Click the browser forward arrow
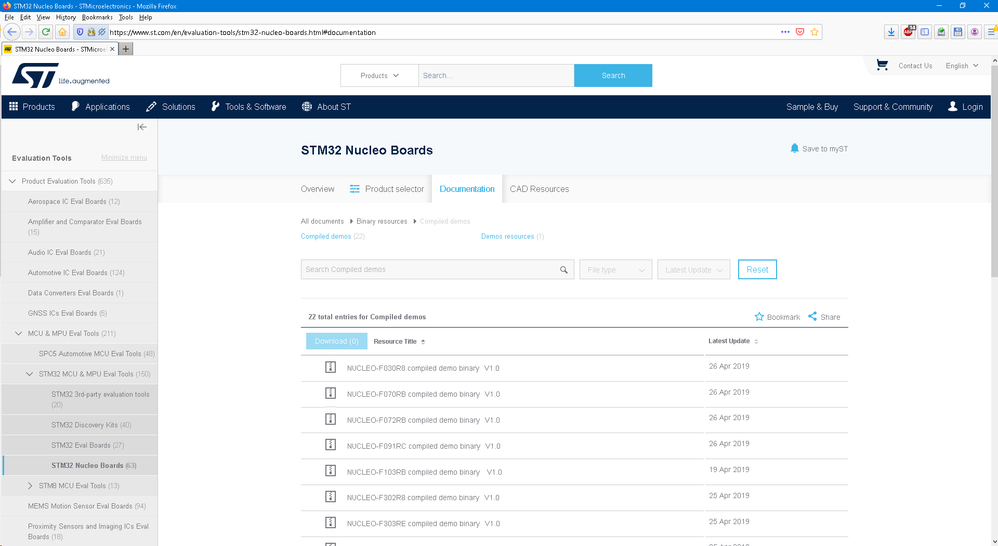Screen dimensions: 998x546 coord(29,32)
